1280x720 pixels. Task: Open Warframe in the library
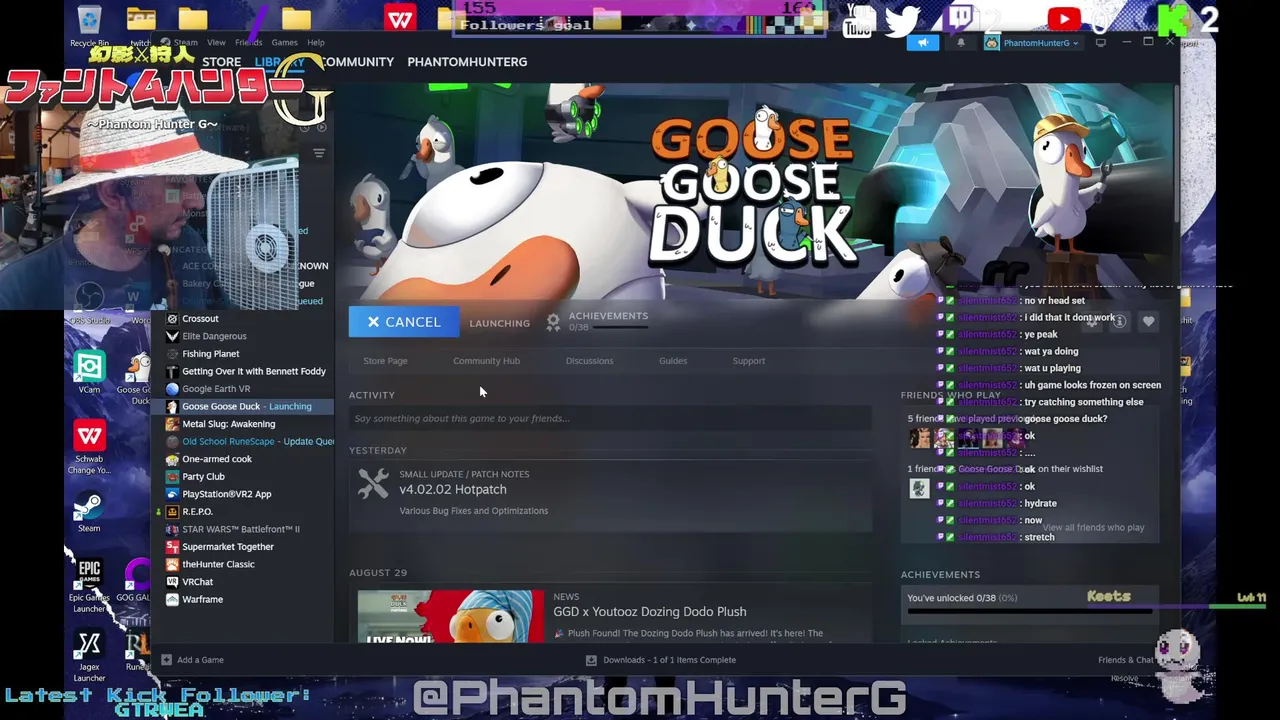[x=202, y=599]
